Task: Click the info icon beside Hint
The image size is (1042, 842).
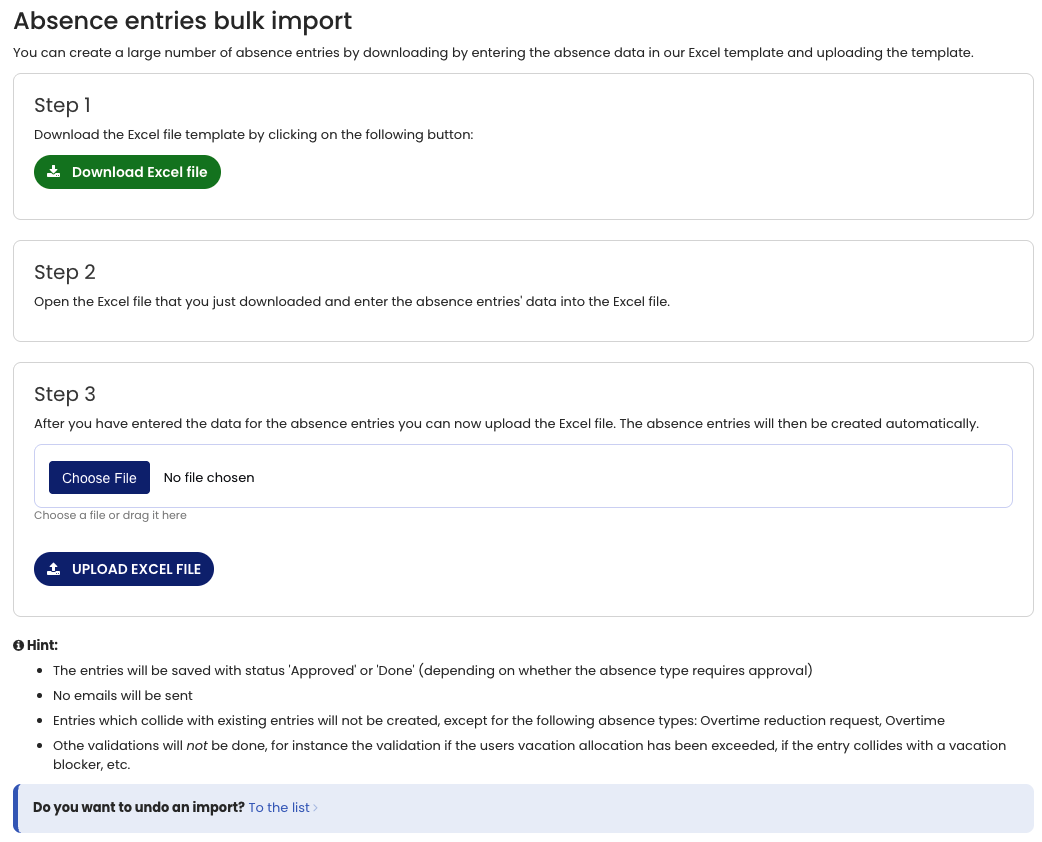Action: 18,646
